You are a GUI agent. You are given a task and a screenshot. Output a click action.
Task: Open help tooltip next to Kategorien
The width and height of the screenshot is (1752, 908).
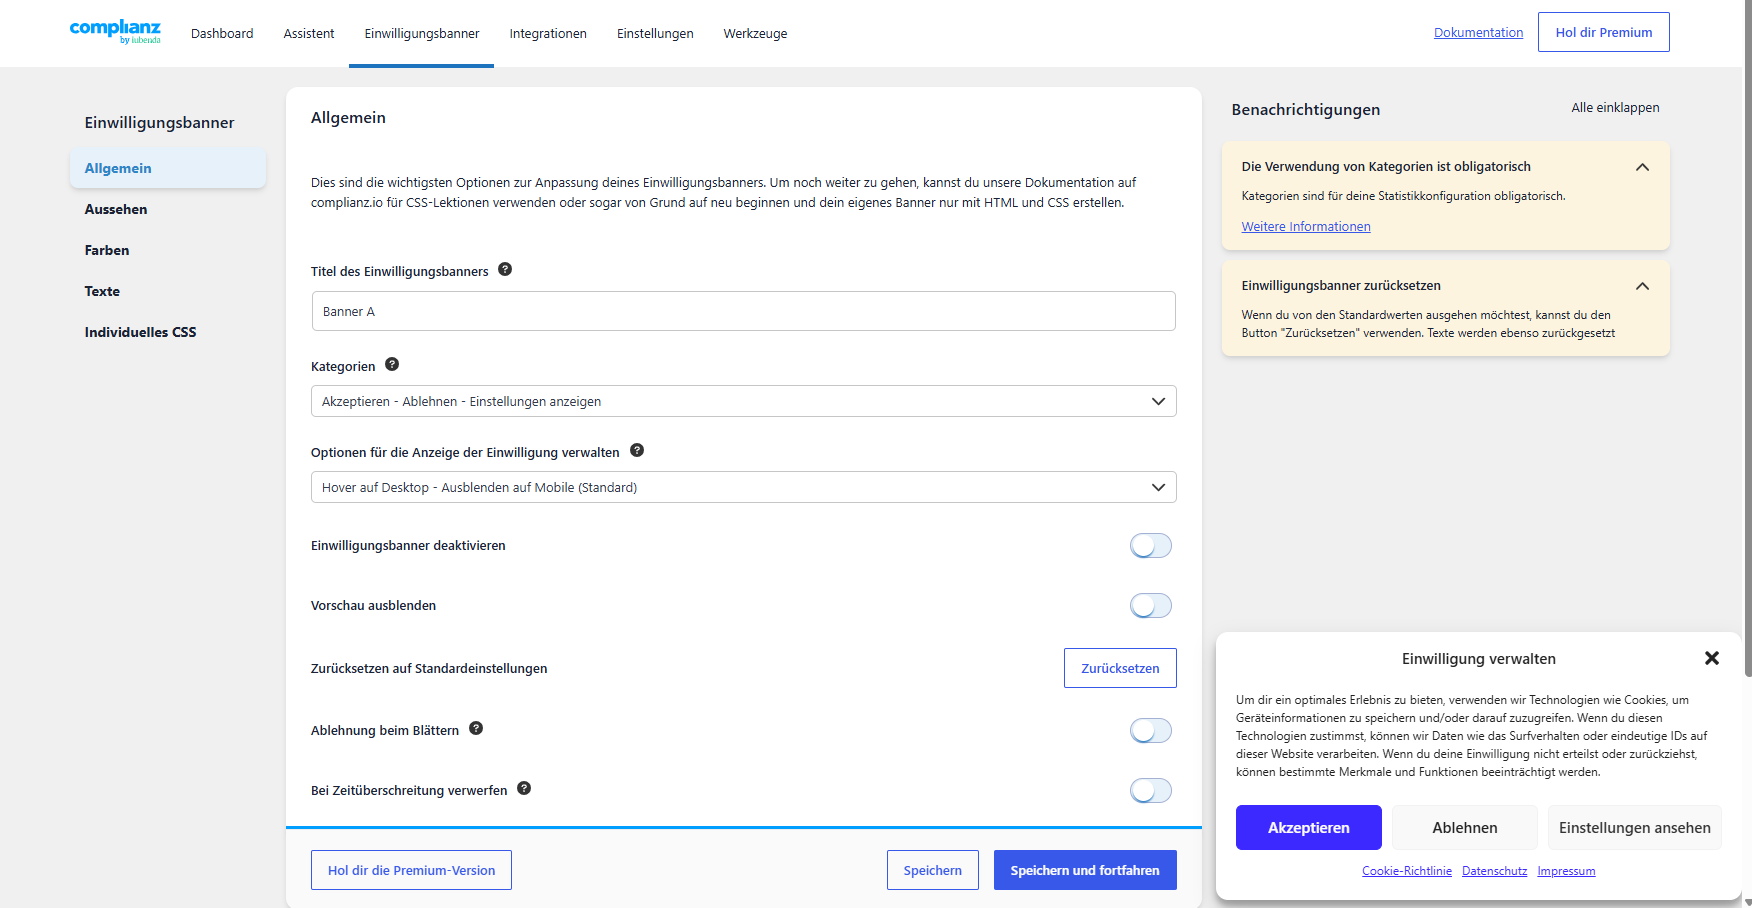(392, 364)
